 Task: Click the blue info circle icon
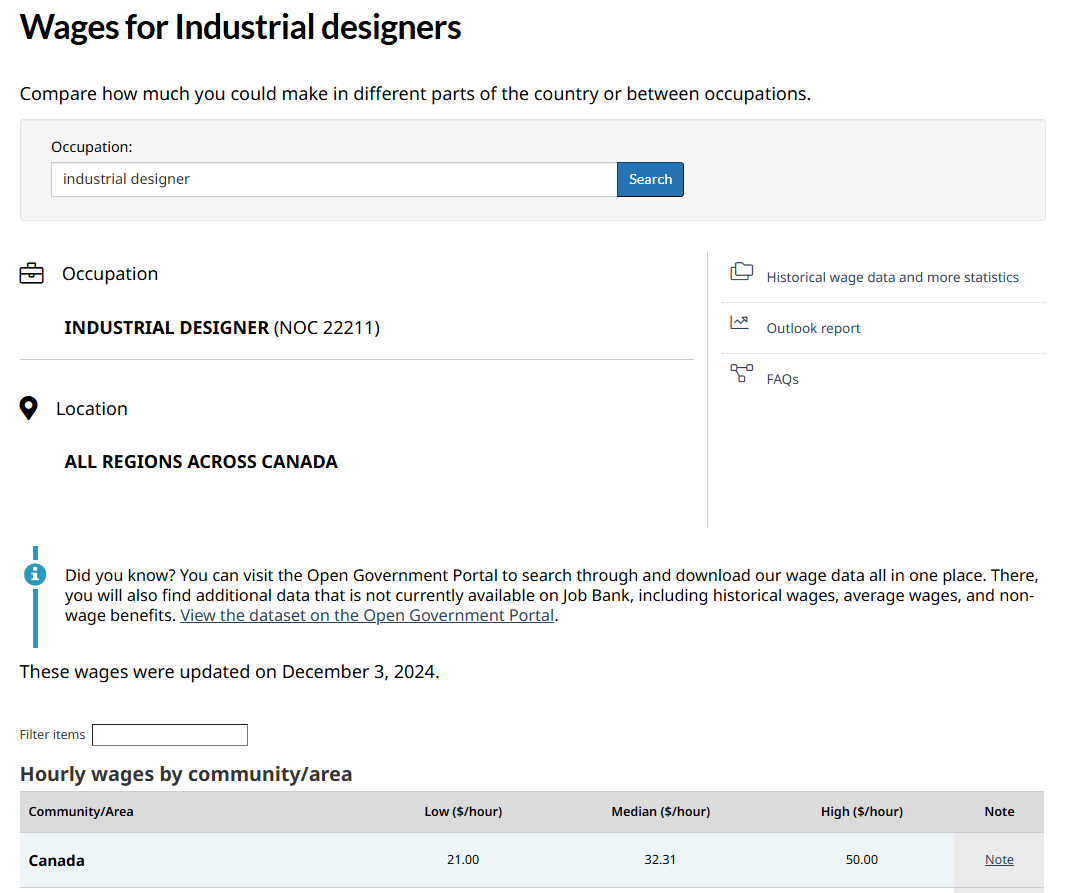pos(35,574)
